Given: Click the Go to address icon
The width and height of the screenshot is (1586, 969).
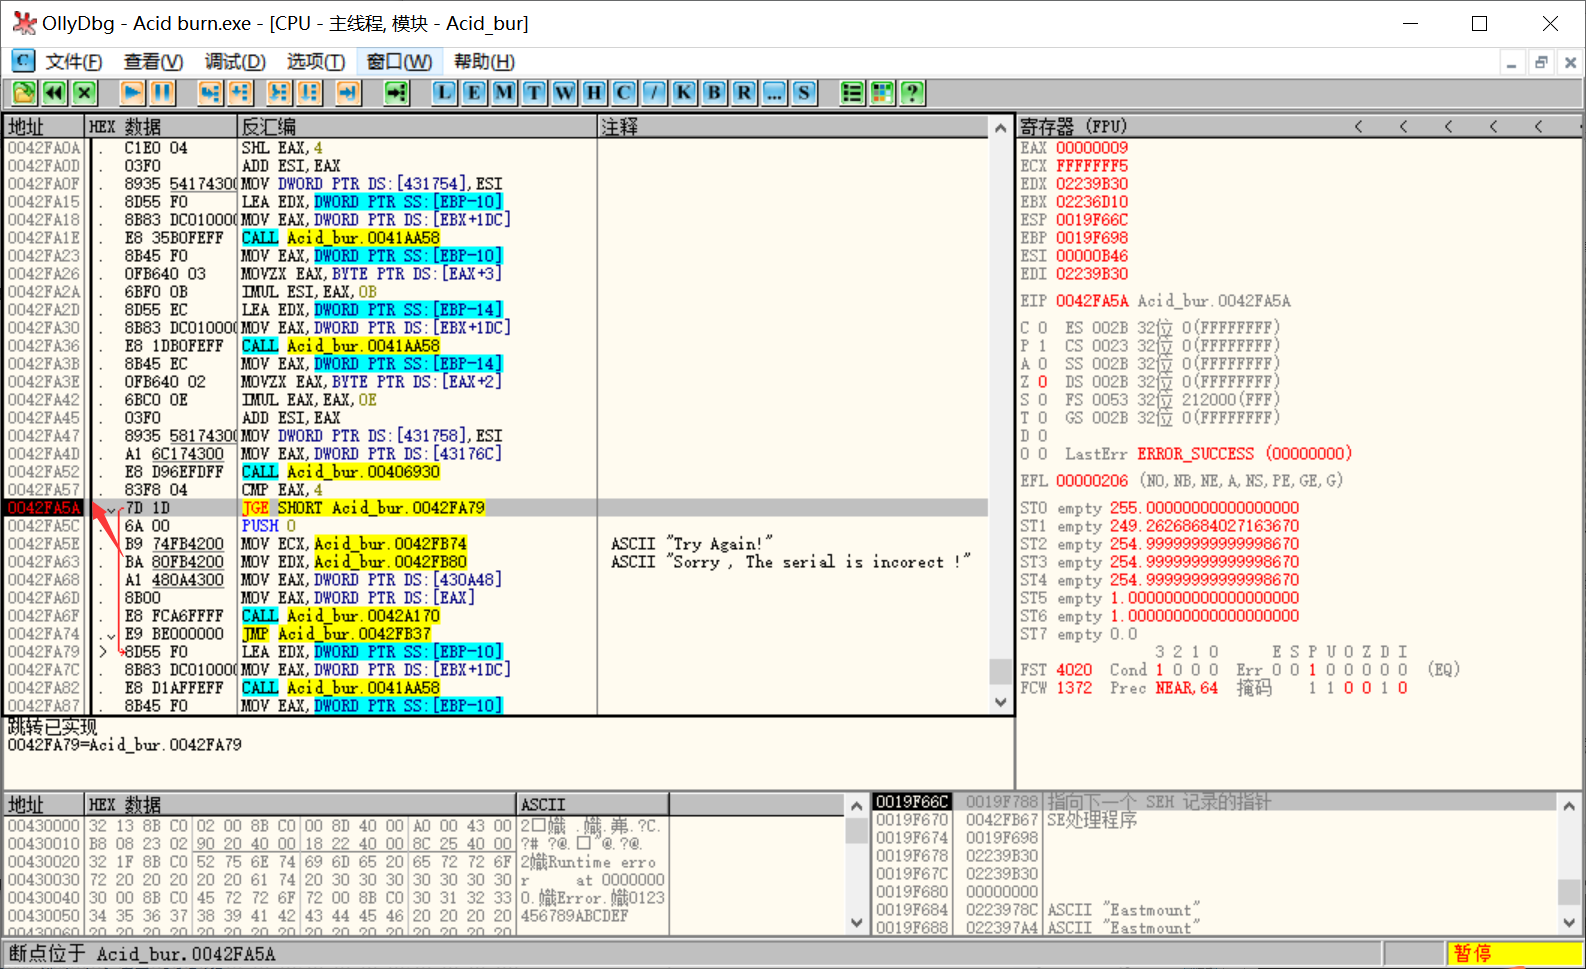Looking at the screenshot, I should coord(396,93).
